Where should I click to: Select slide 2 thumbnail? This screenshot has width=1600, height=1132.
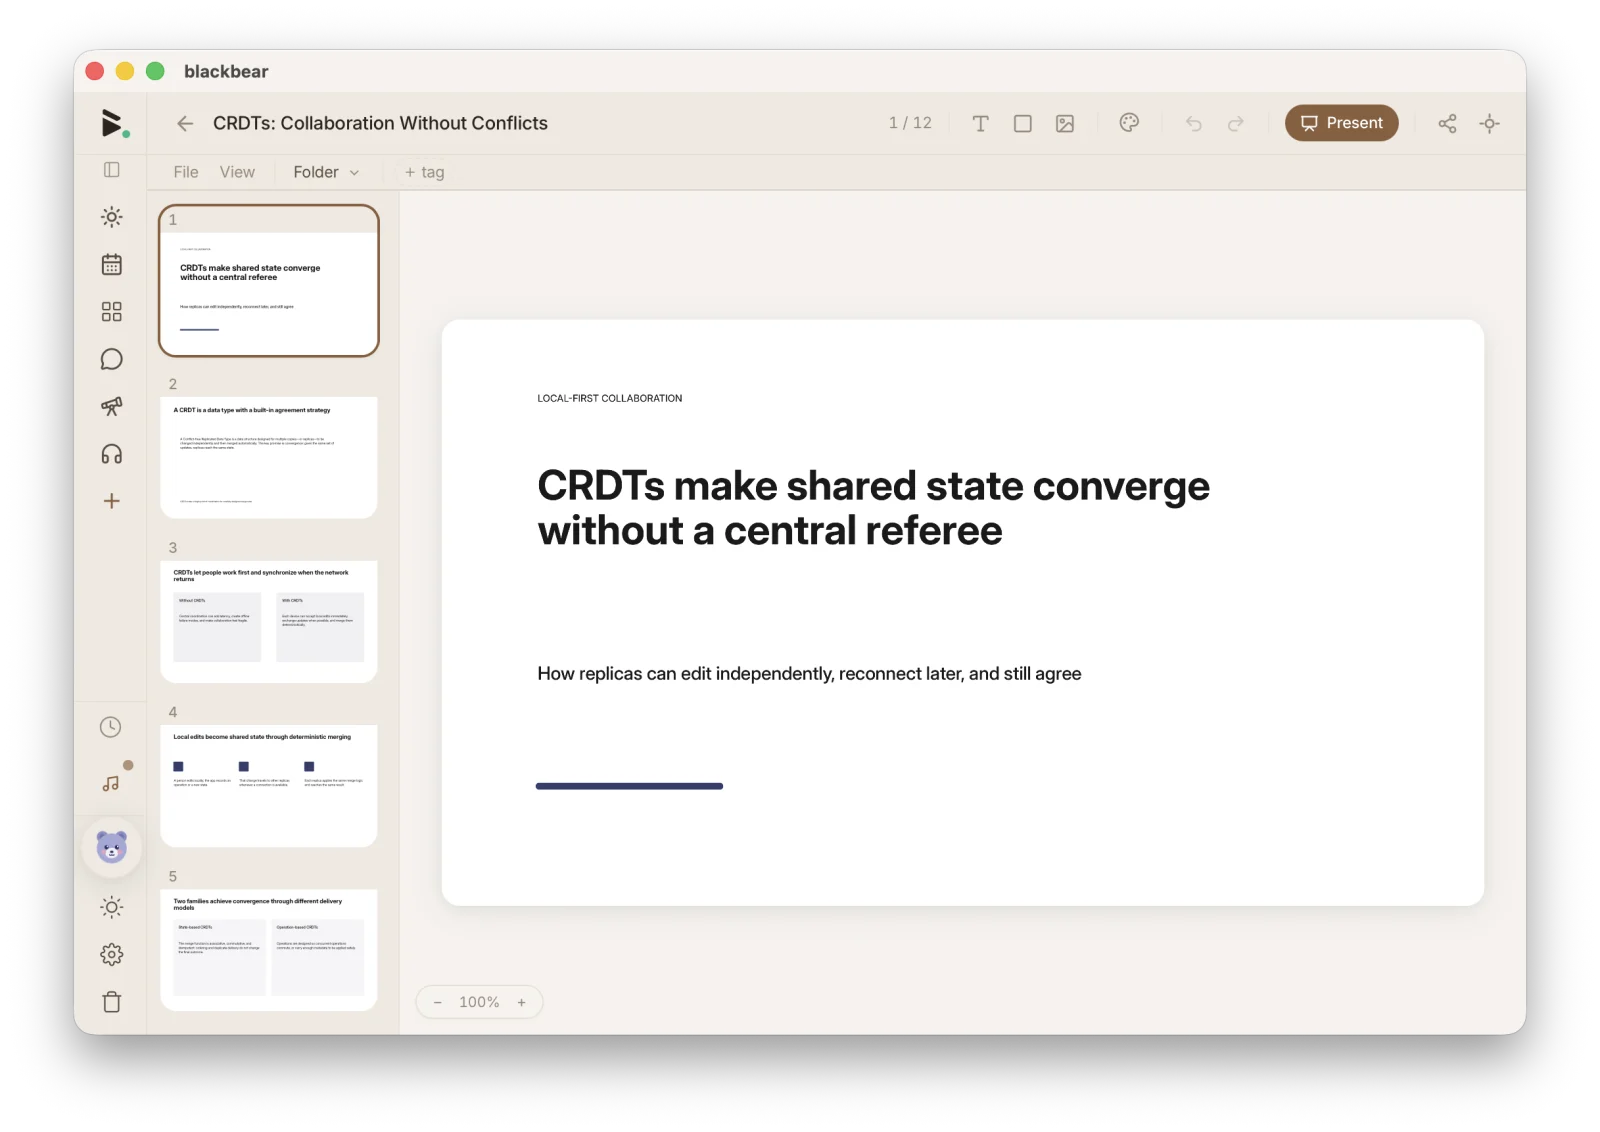click(269, 457)
